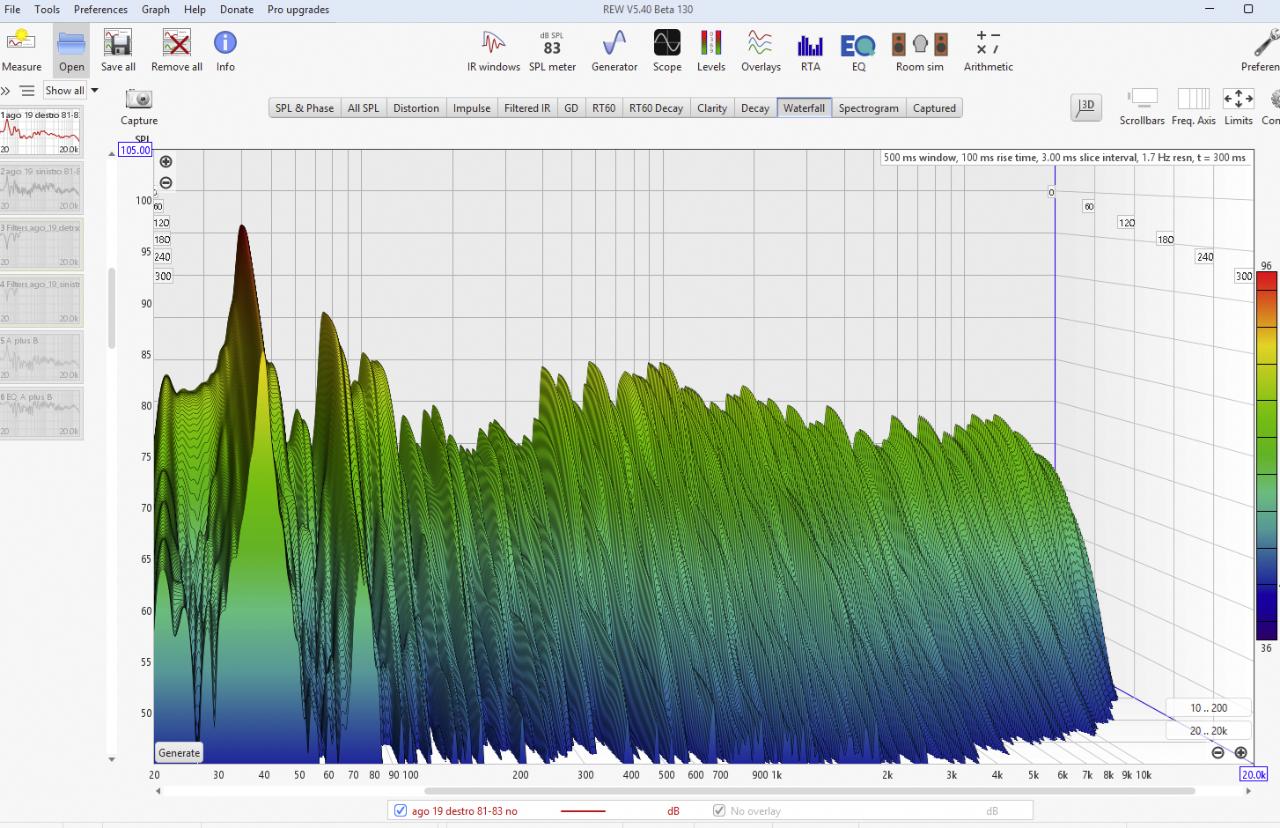This screenshot has height=828, width=1280.
Task: Toggle the No overlay checkbox
Action: coord(719,811)
